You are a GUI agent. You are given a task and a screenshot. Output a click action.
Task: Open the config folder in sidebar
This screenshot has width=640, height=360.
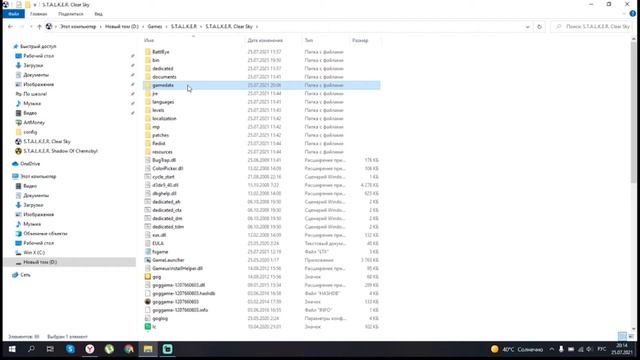click(x=30, y=132)
